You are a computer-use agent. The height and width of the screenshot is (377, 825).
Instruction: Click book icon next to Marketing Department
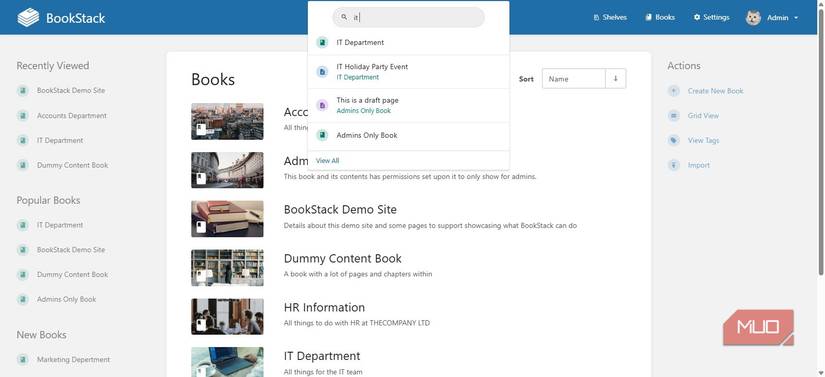click(x=23, y=360)
